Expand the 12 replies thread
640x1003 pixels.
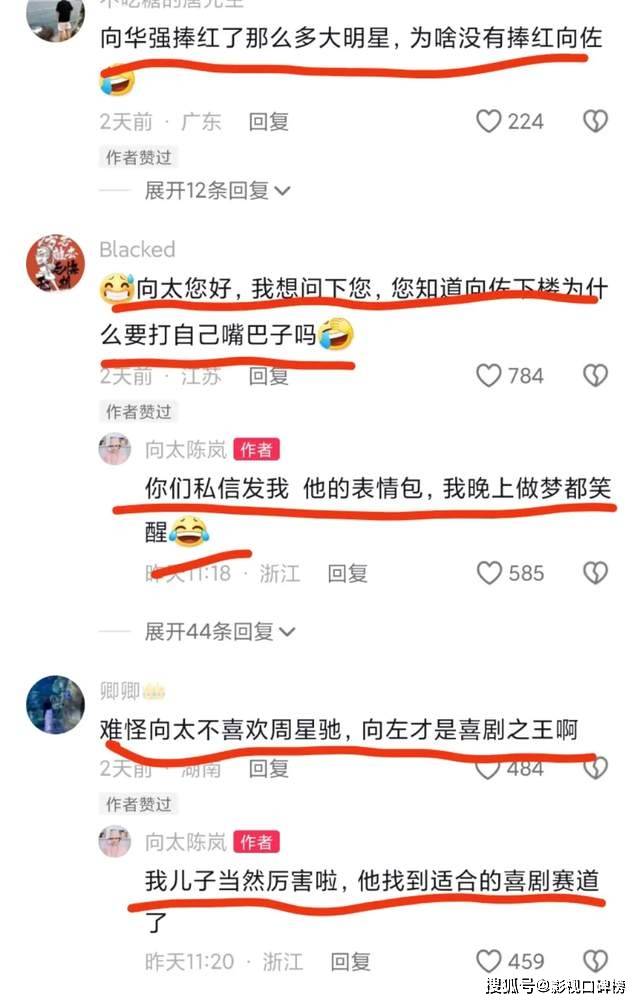pos(217,190)
